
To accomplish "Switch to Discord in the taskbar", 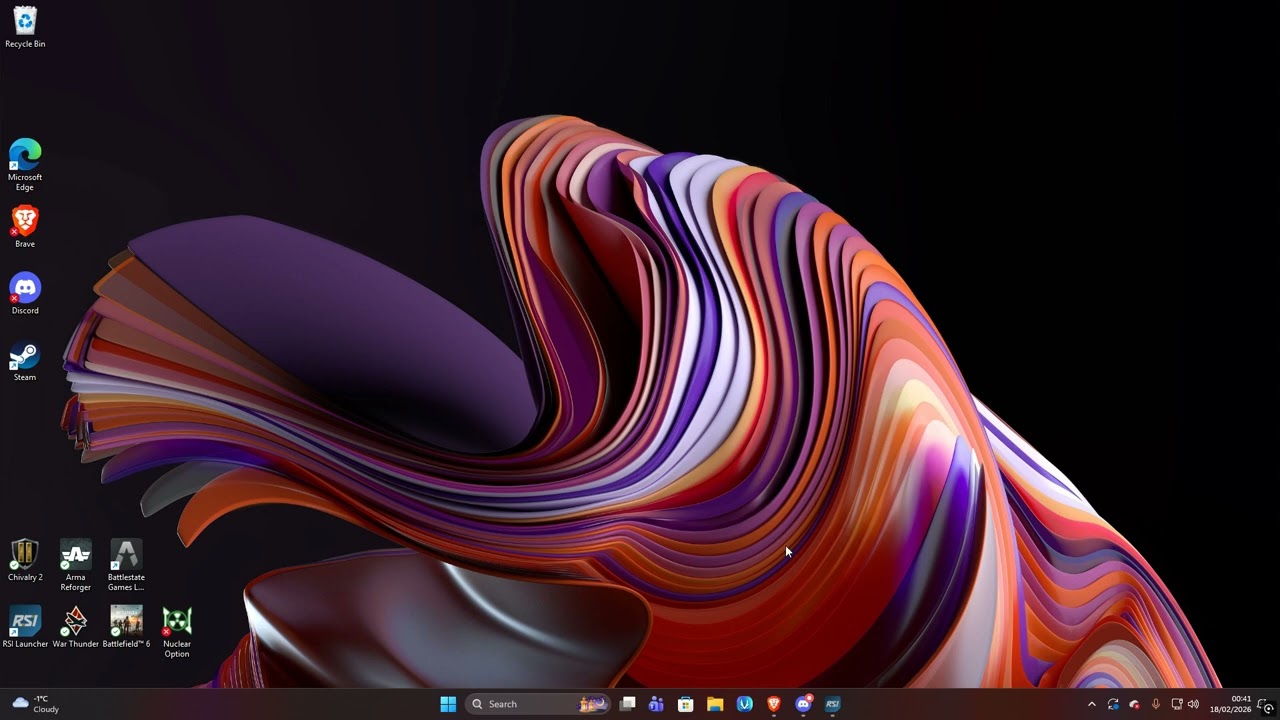I will 803,704.
